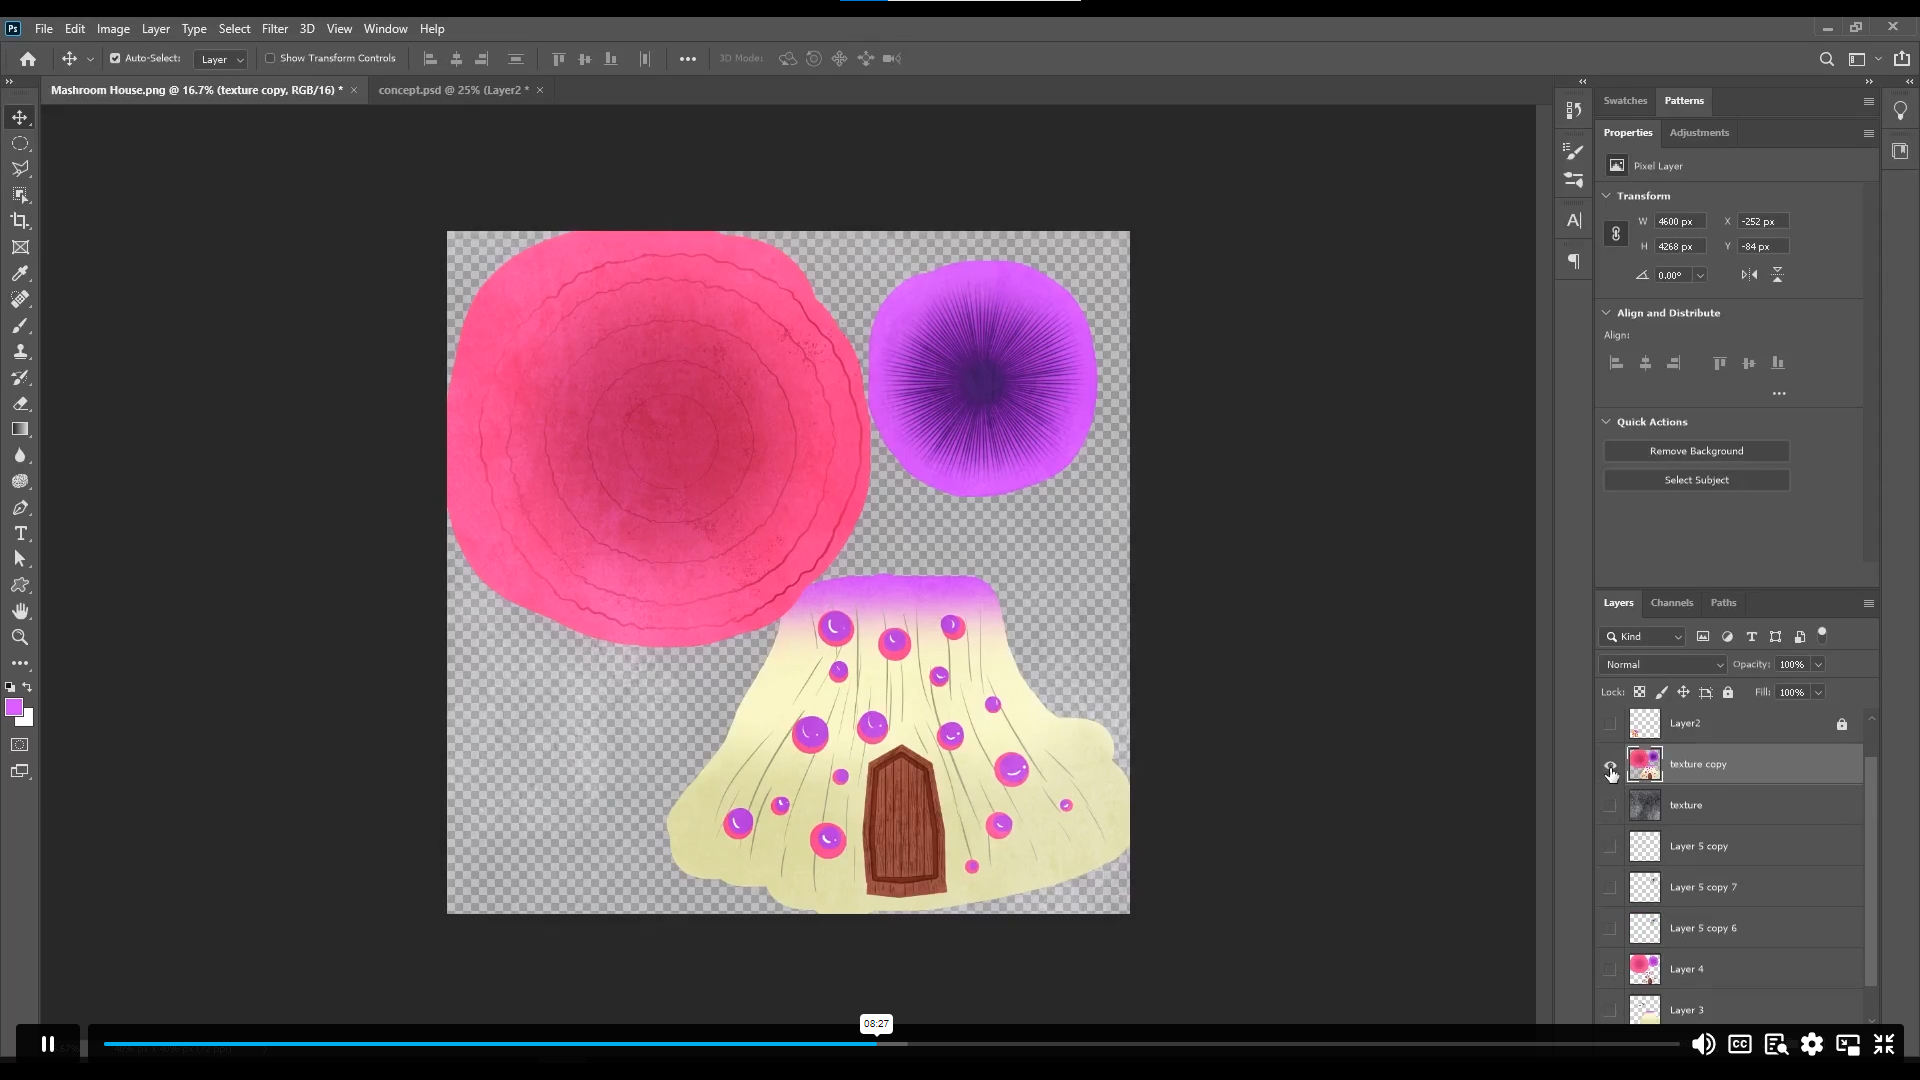1920x1080 pixels.
Task: Toggle Auto-Select in the options bar
Action: (x=114, y=58)
